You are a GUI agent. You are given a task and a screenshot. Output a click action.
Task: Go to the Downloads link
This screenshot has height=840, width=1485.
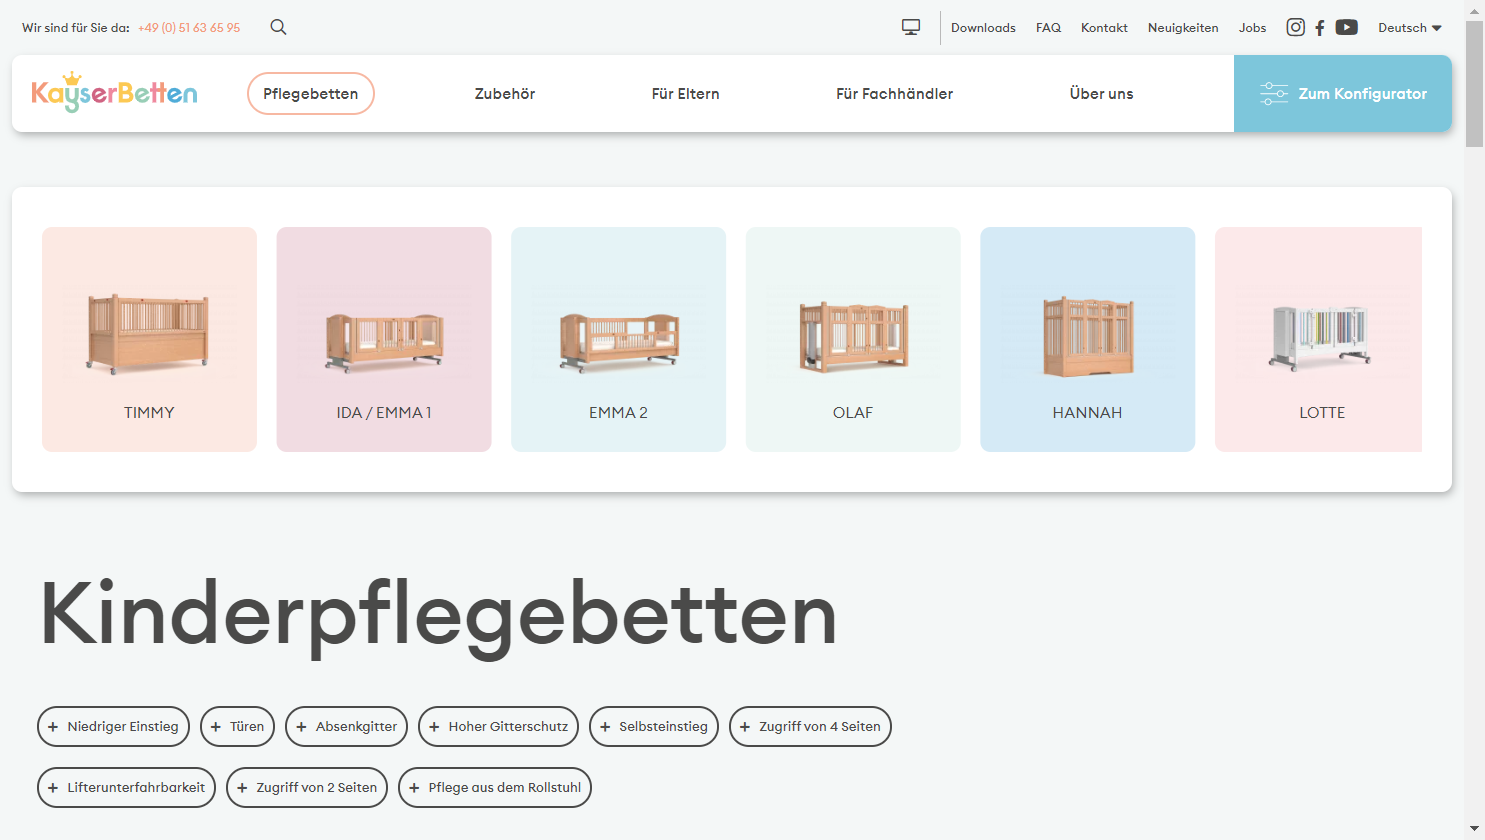[983, 28]
